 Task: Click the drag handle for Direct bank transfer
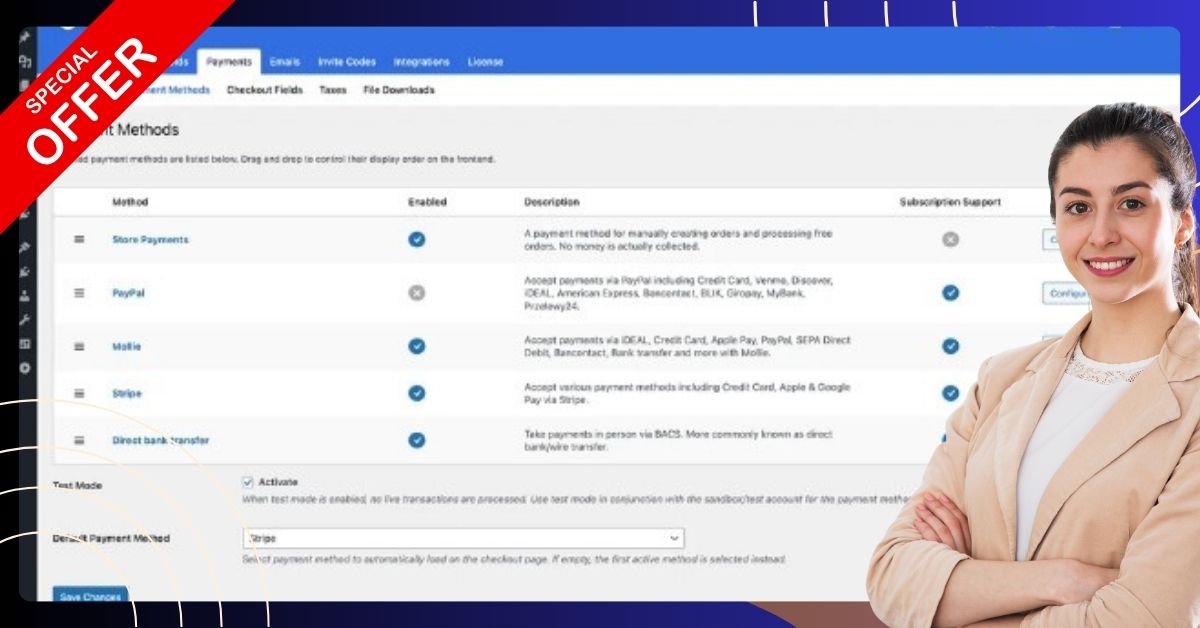click(79, 440)
